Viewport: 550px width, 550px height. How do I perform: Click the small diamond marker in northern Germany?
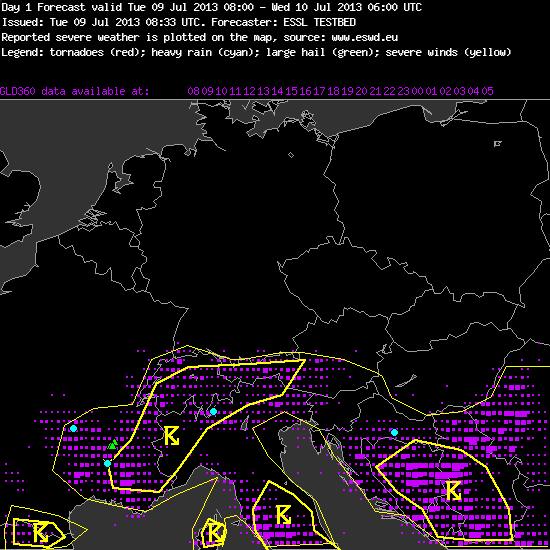click(x=291, y=155)
